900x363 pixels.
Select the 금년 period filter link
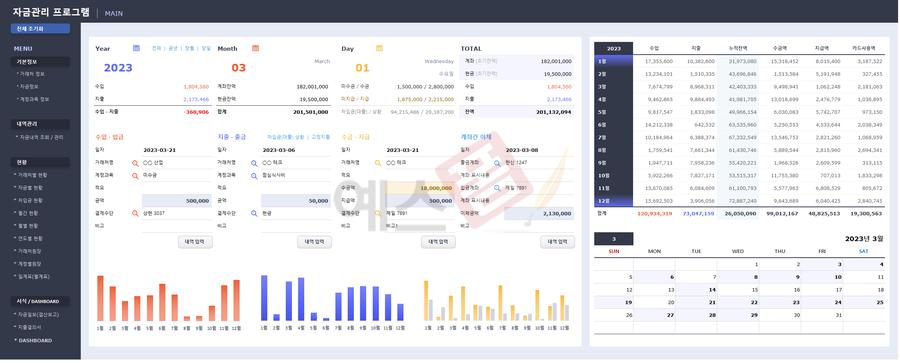point(173,49)
